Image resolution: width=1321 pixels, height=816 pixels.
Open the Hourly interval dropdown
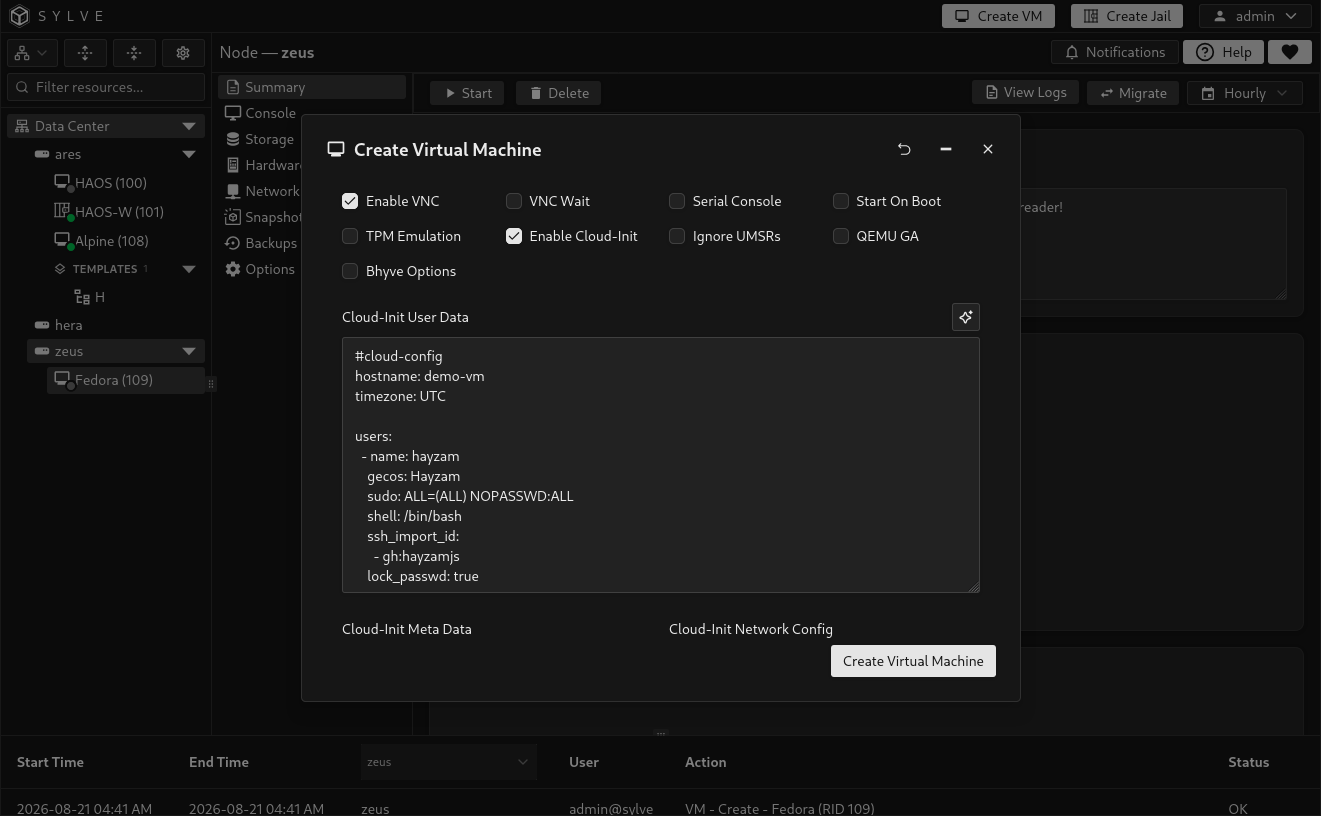tap(1244, 93)
